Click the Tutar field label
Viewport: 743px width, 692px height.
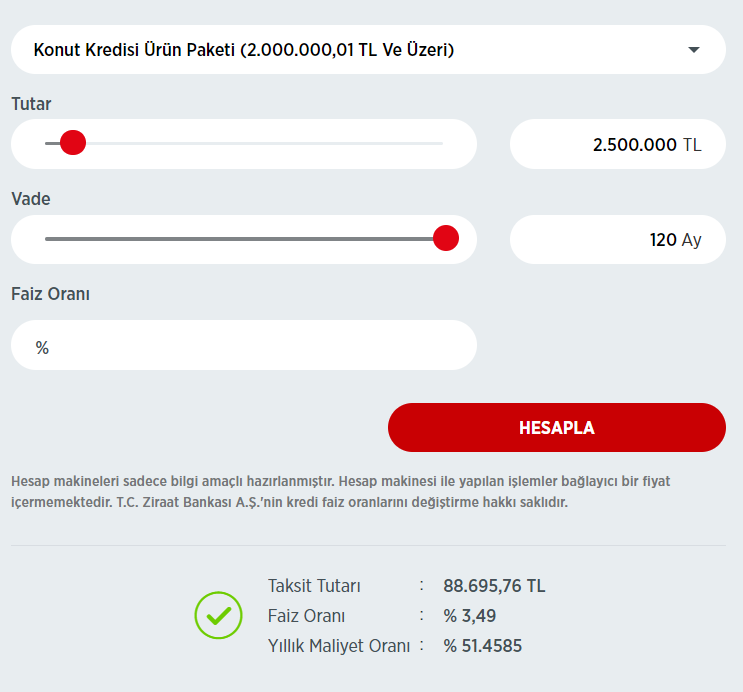click(31, 103)
